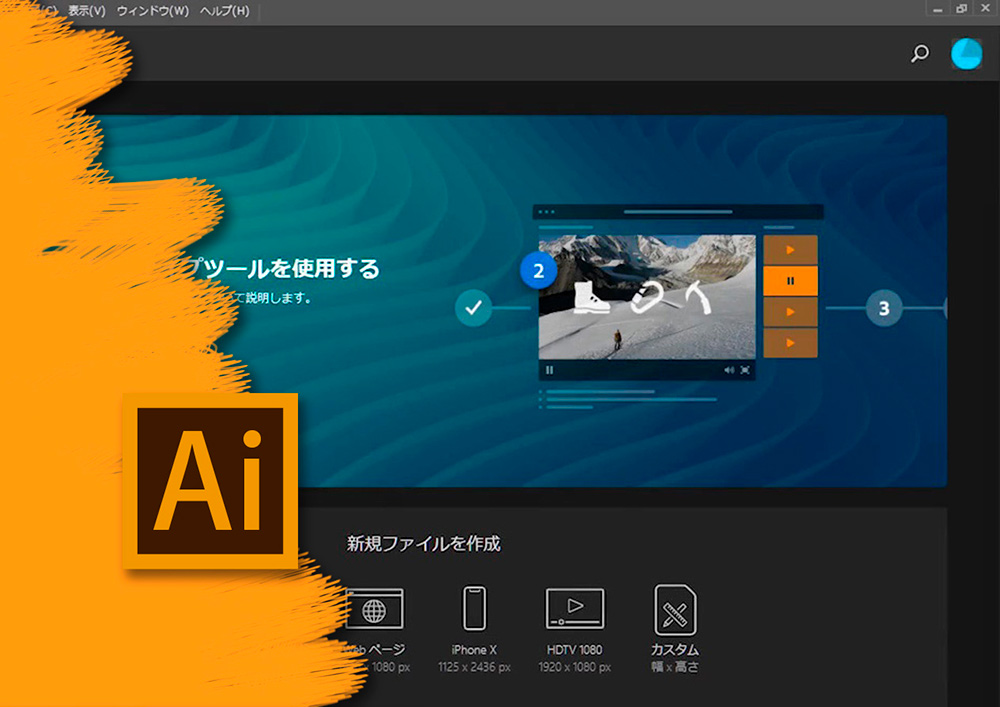
Task: Click the highlighted orange pause playlist button
Action: tap(790, 281)
